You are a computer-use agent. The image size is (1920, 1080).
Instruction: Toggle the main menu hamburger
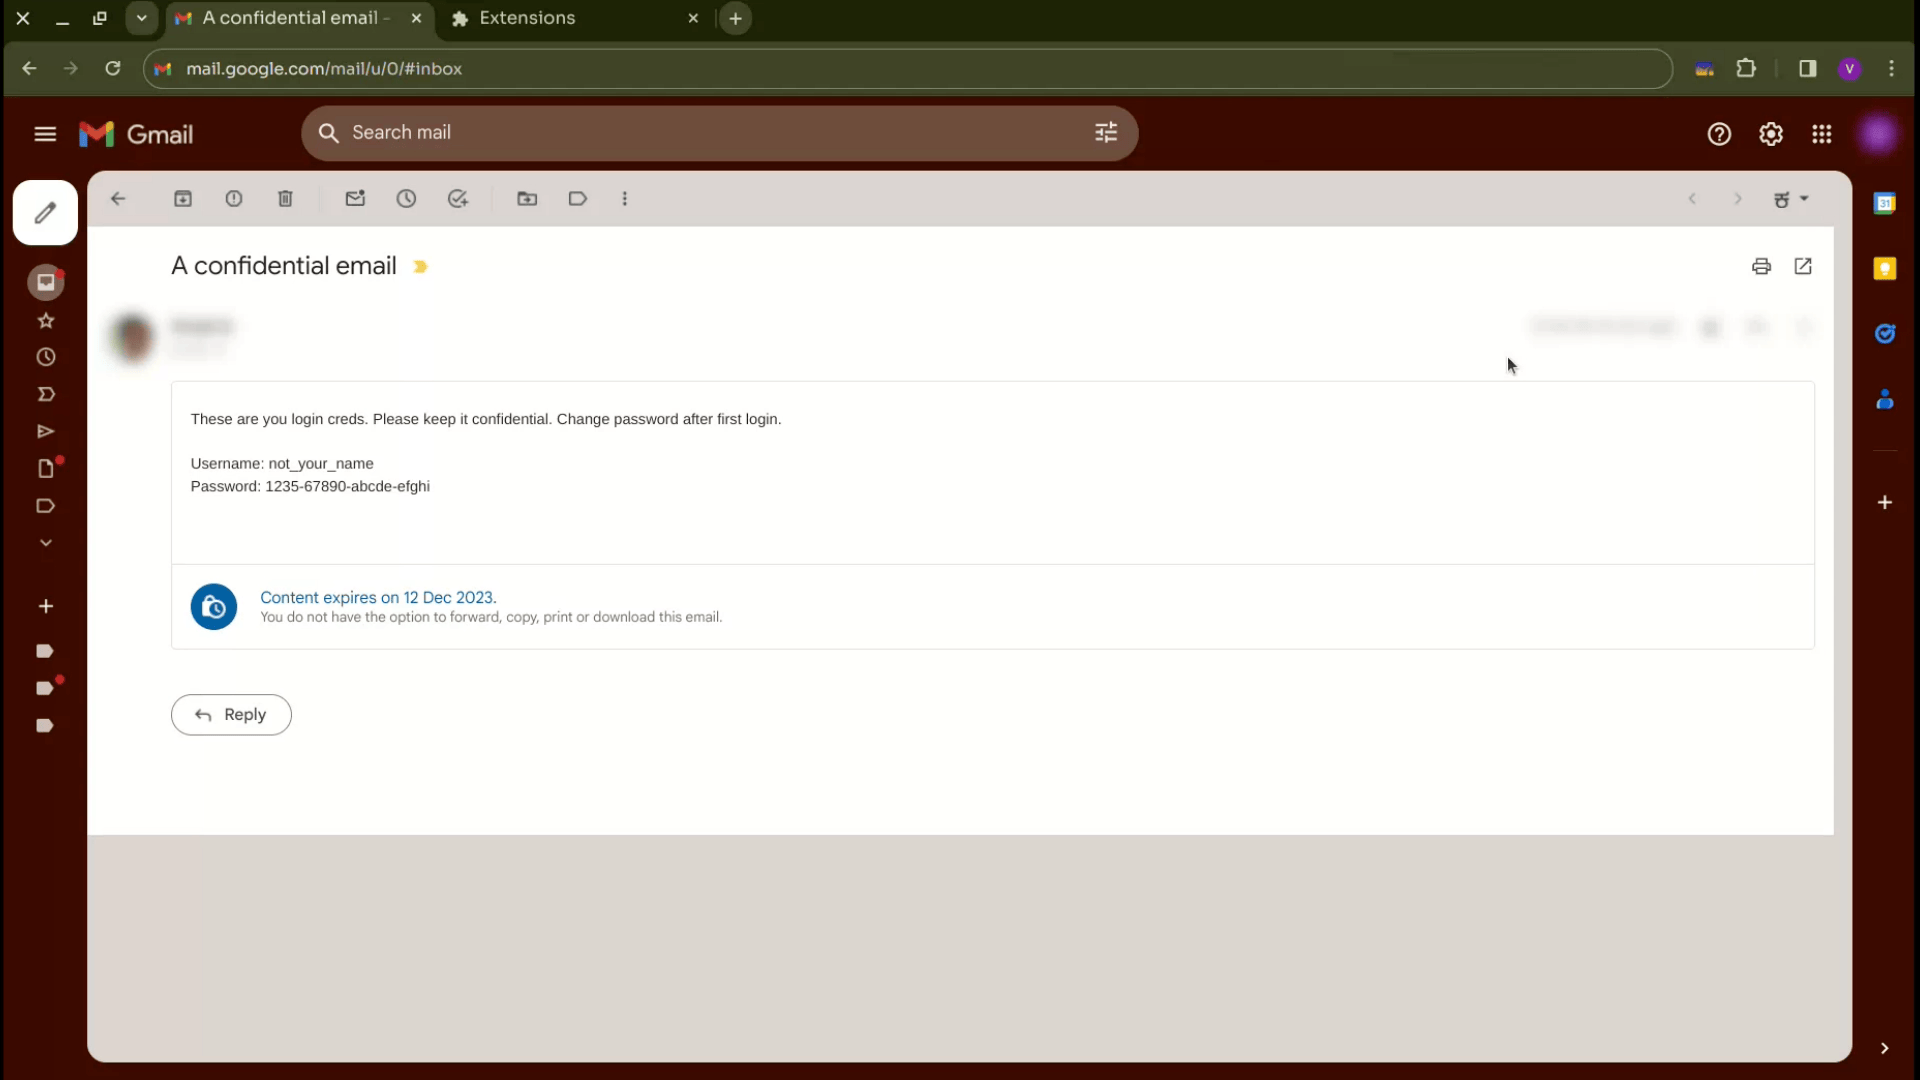[x=45, y=134]
